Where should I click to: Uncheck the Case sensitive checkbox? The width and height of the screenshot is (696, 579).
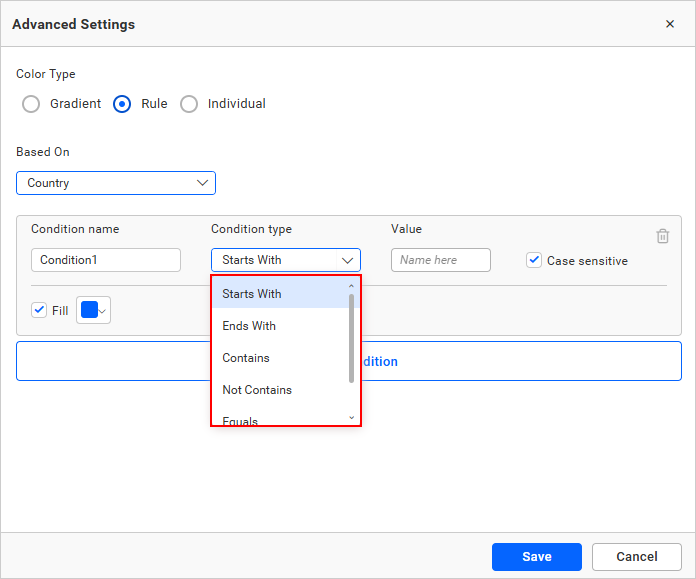(x=534, y=260)
